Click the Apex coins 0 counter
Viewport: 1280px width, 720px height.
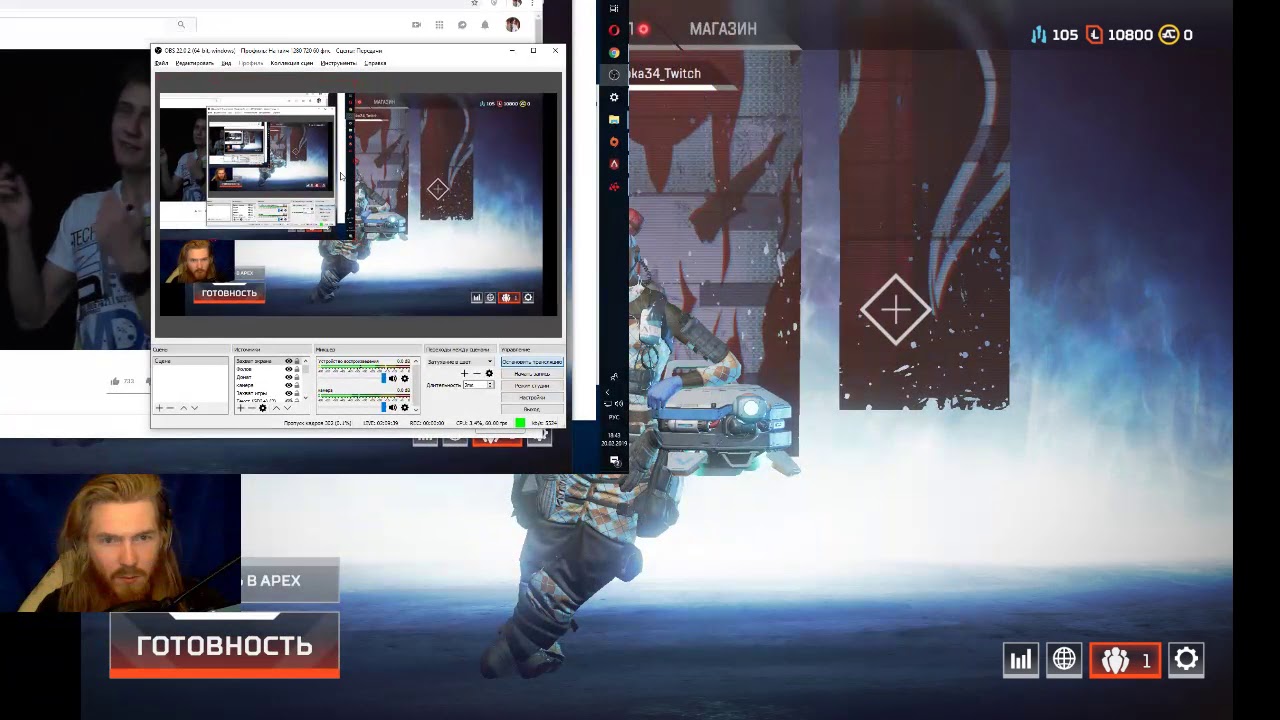pyautogui.click(x=1176, y=34)
